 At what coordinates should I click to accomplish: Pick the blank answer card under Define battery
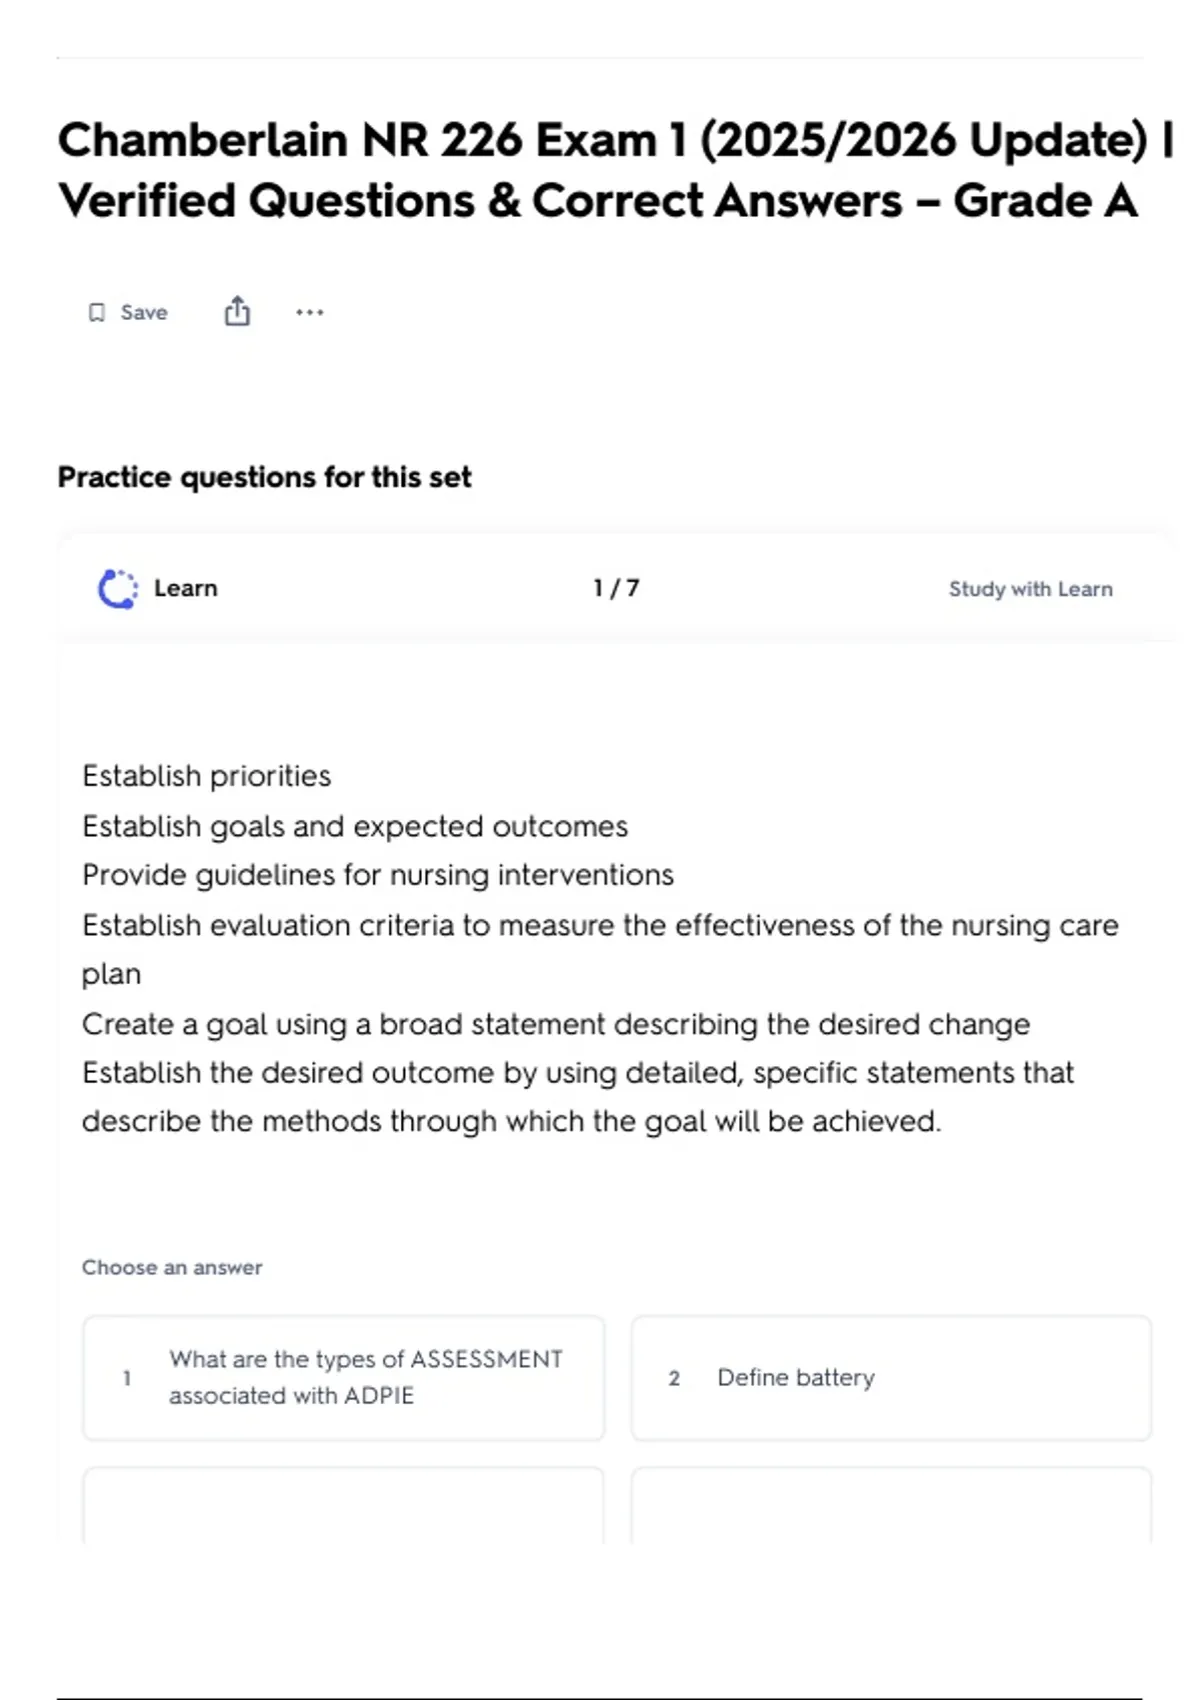[891, 1505]
